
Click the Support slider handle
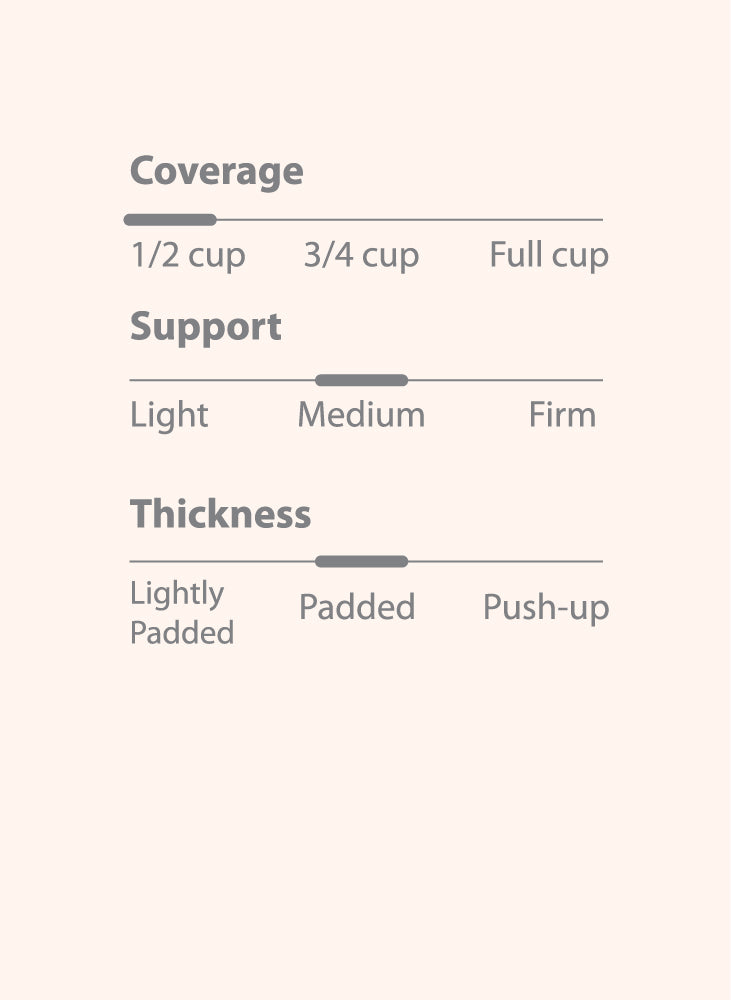[x=361, y=380]
